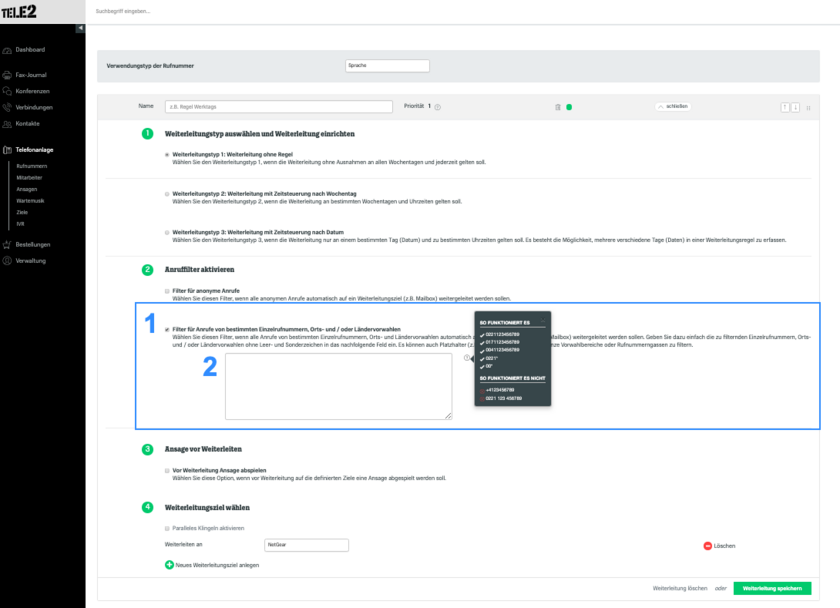Click the Weiterleitung speichern button
Screen dimensions: 840x608
click(x=772, y=588)
